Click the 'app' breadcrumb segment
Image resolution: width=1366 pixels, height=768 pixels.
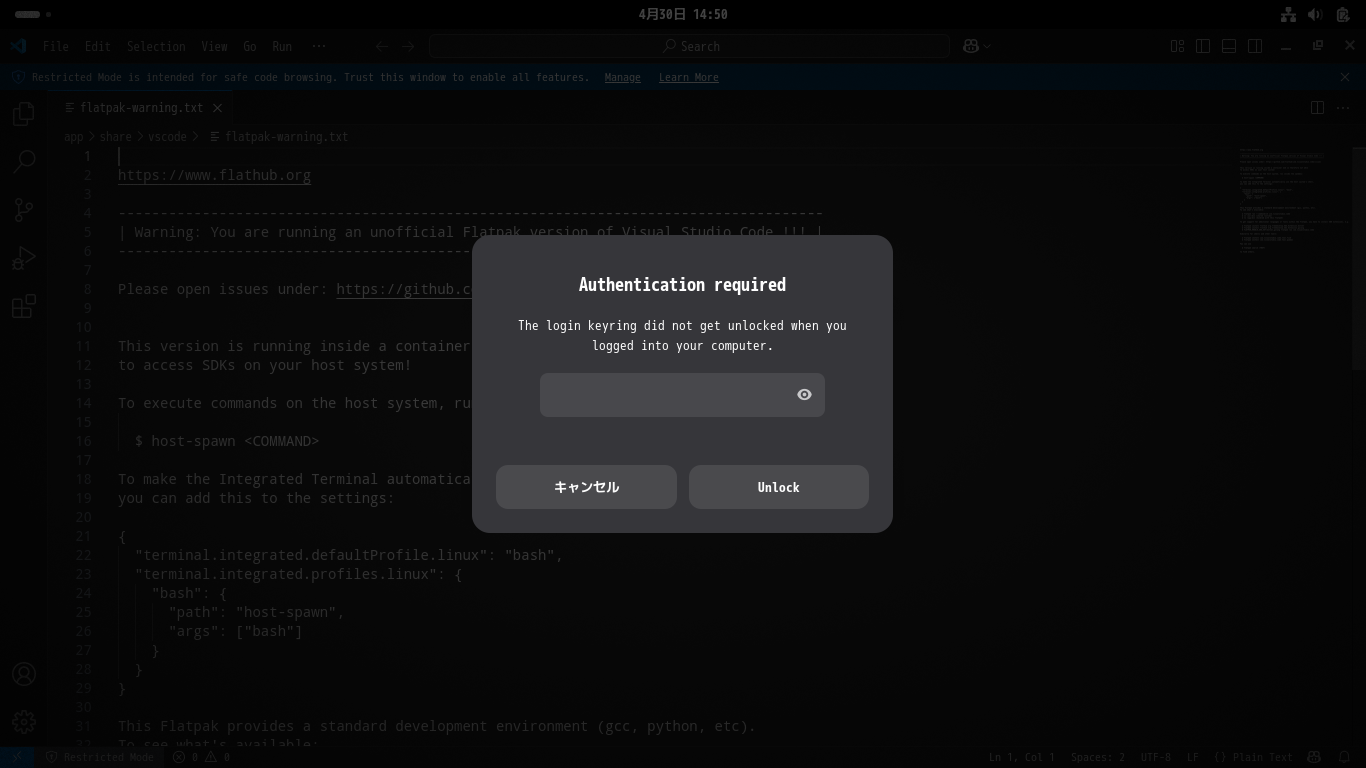(74, 137)
